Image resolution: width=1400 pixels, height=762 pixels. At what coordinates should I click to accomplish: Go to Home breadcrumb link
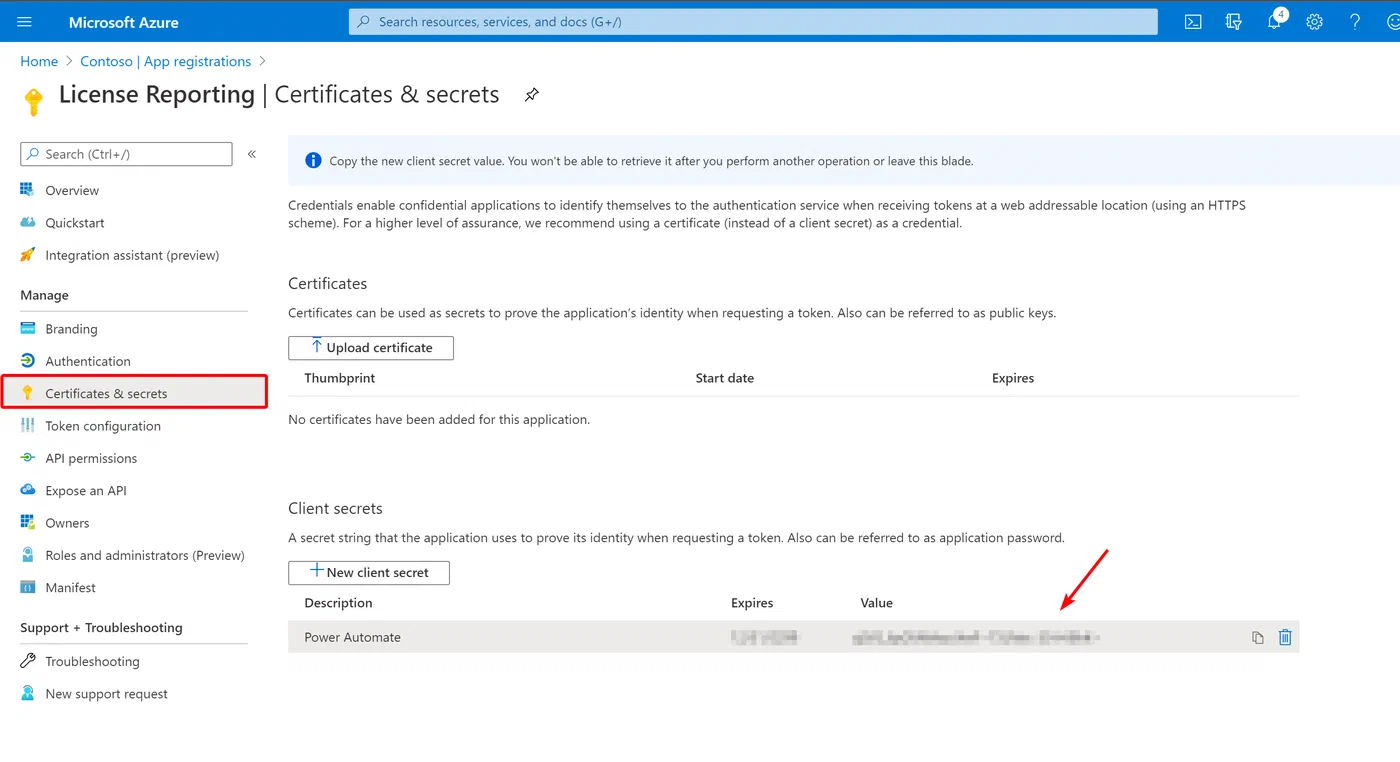click(x=39, y=61)
